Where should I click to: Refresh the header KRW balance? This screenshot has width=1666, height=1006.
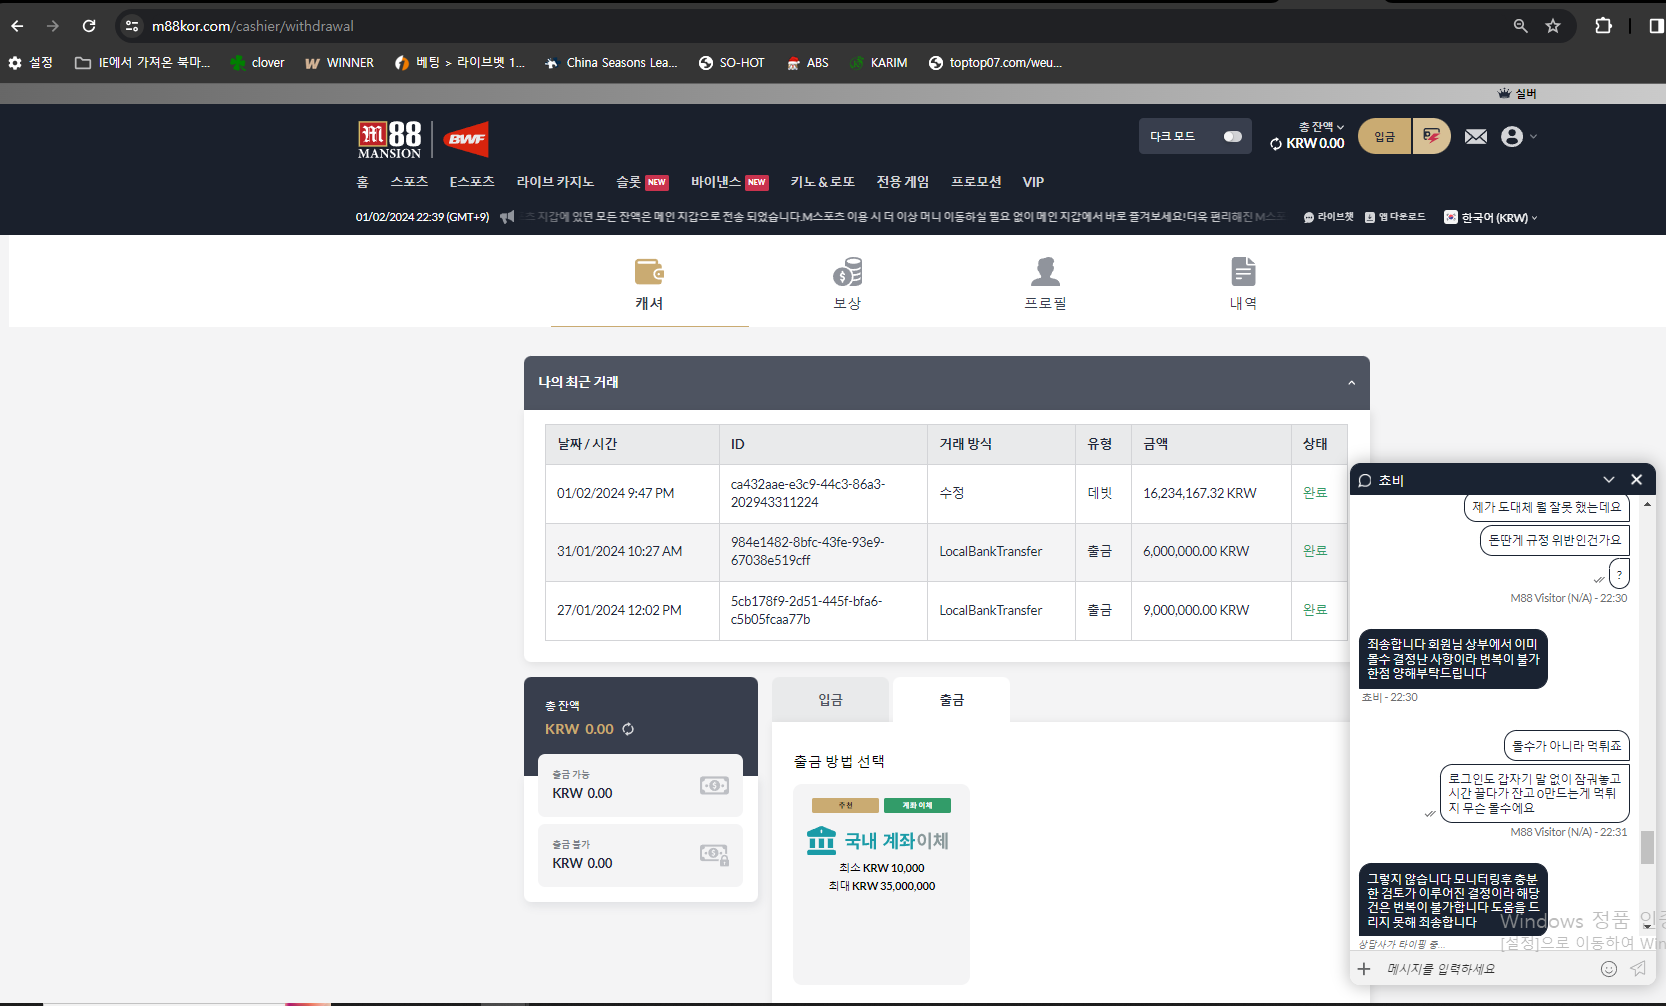pos(1276,144)
